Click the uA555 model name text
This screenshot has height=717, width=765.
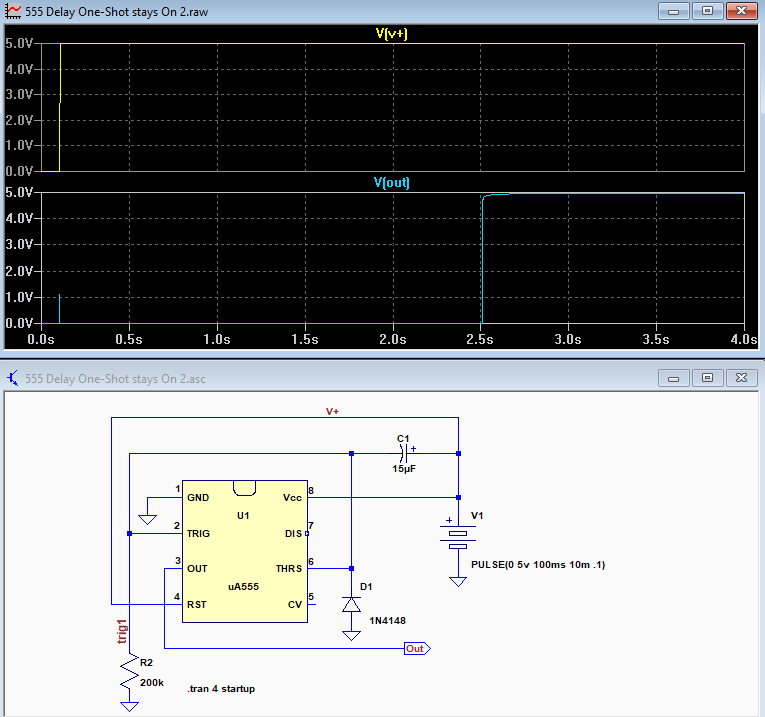tap(243, 587)
